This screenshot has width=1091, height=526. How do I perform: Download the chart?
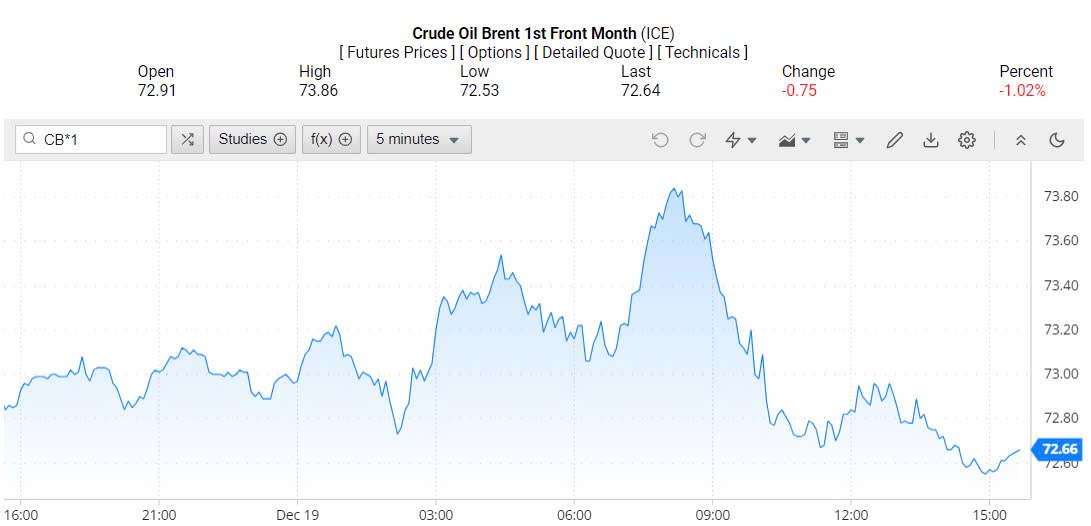click(x=931, y=140)
